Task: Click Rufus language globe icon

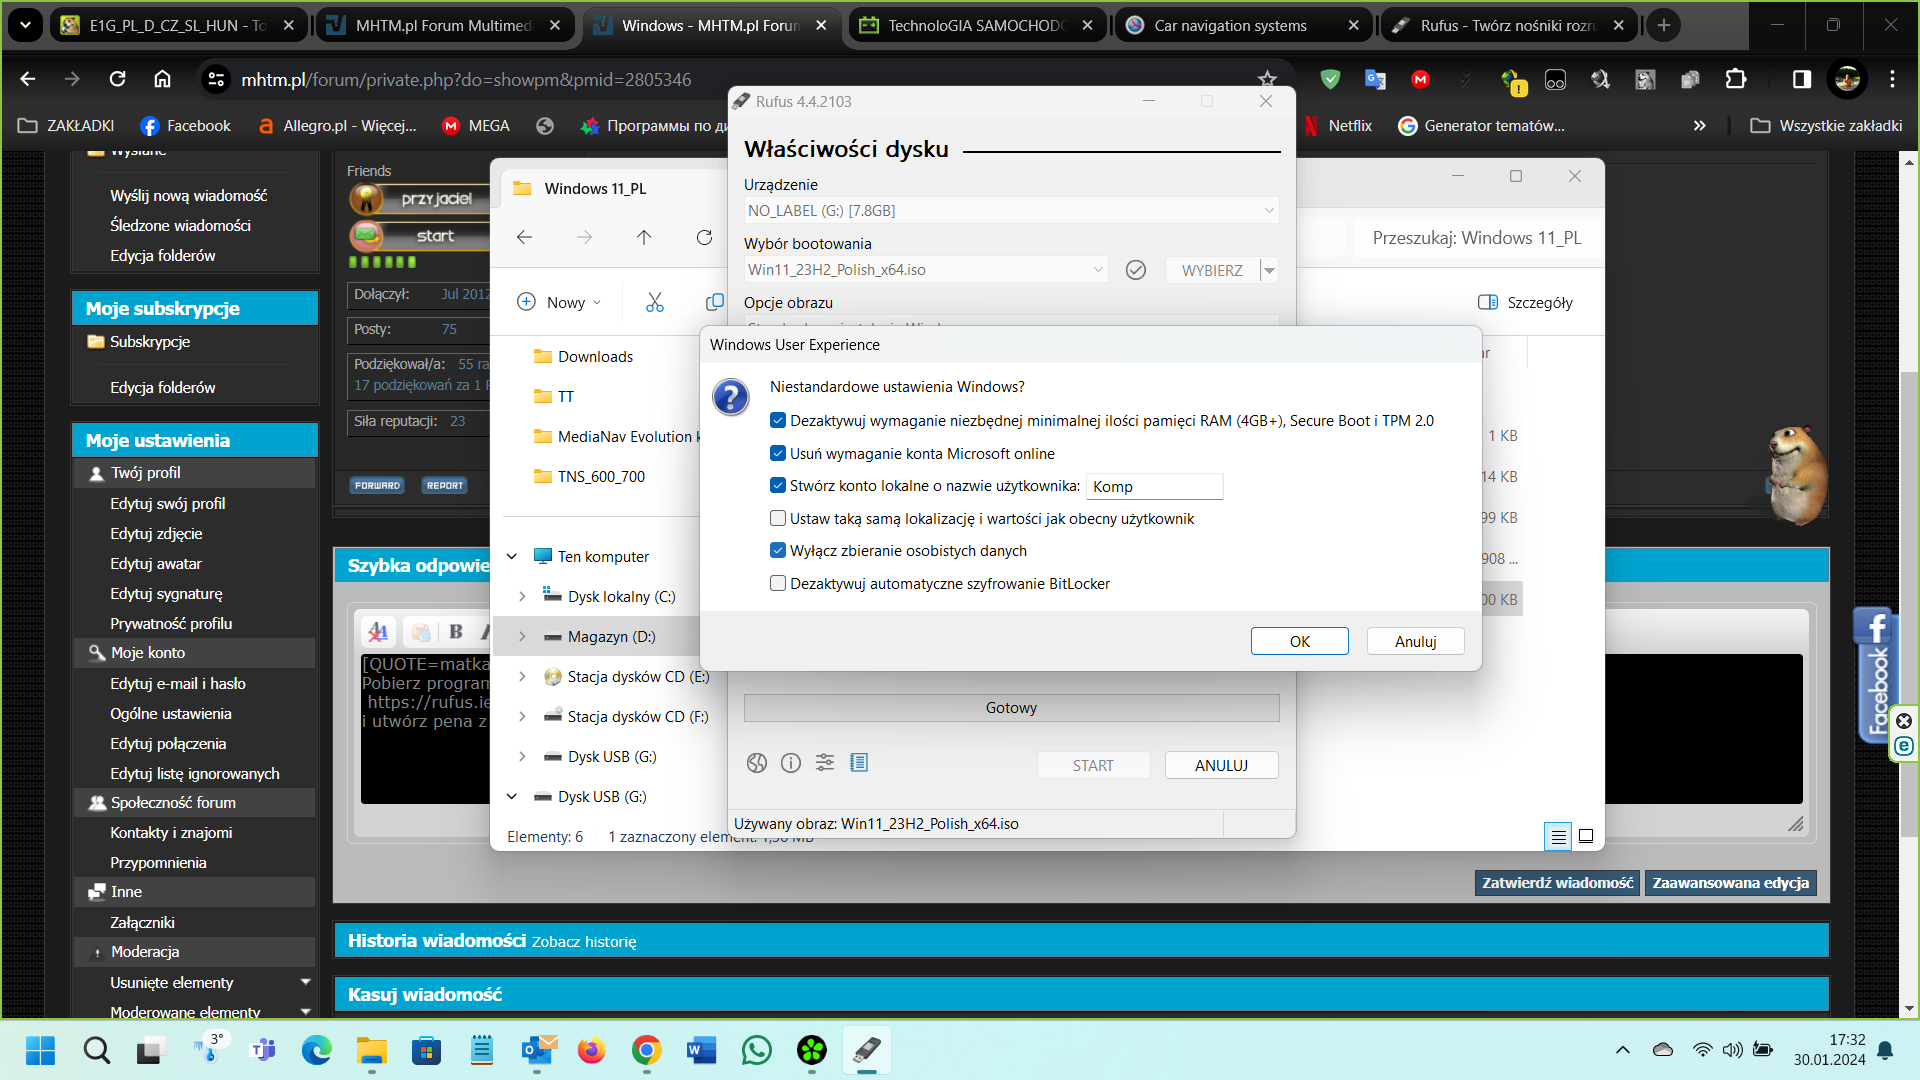Action: coord(757,764)
